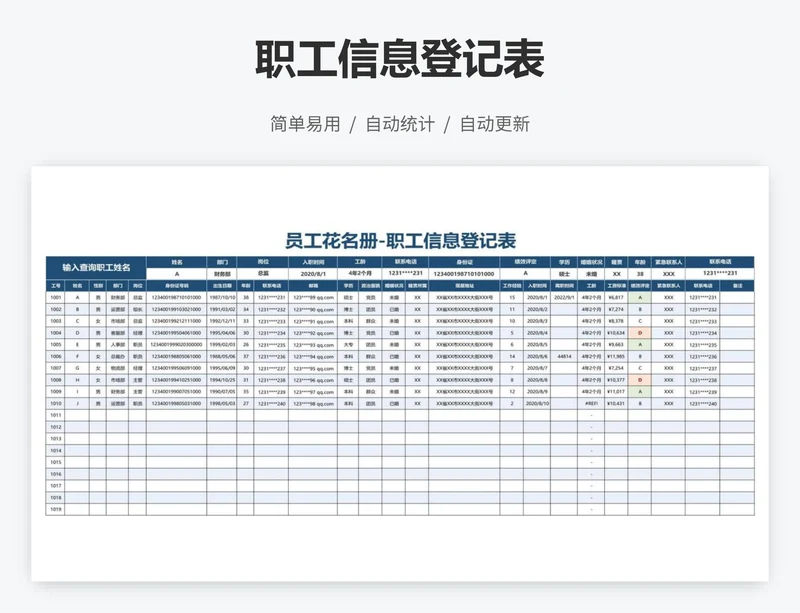Screen dimensions: 800x613
Task: Click employee number cell 1001
Action: click(x=56, y=298)
